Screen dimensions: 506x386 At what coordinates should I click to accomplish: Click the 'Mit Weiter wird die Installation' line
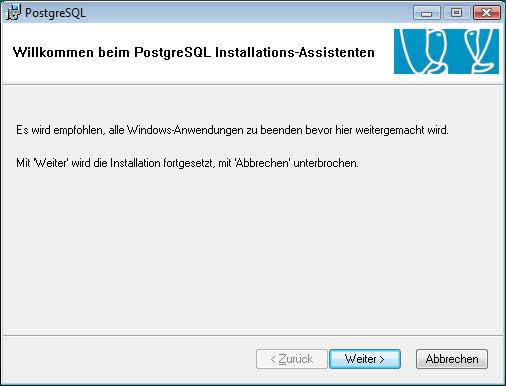187,163
